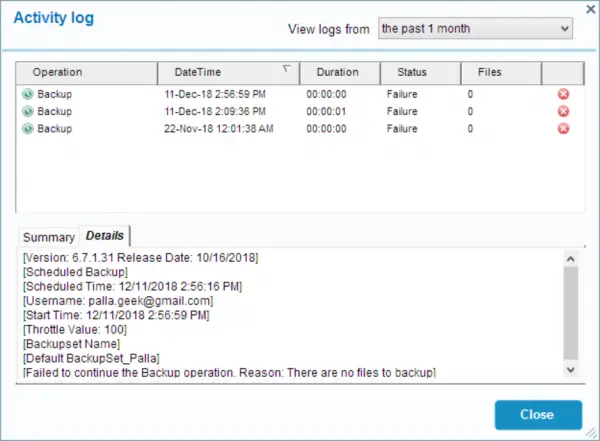Select the Details tab
The image size is (600, 441).
[104, 236]
